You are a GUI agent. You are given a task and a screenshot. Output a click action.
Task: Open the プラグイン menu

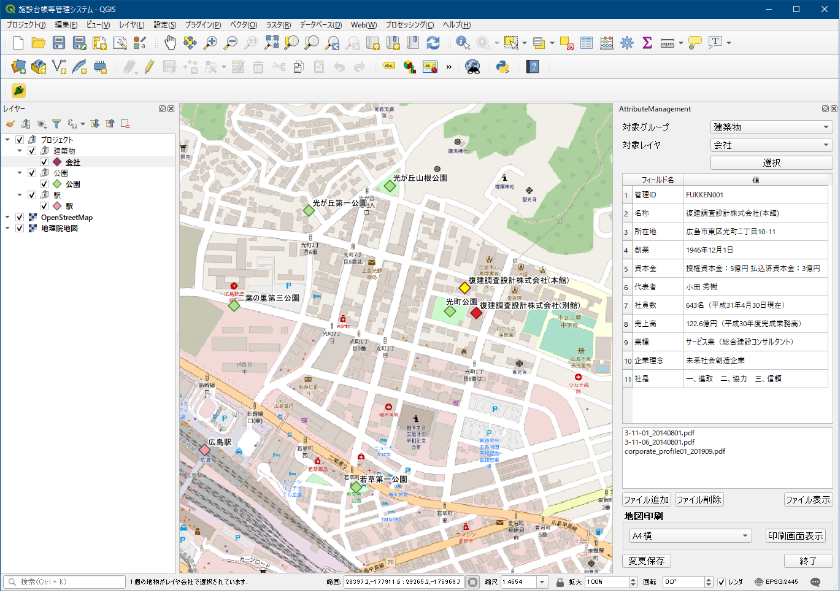(203, 25)
